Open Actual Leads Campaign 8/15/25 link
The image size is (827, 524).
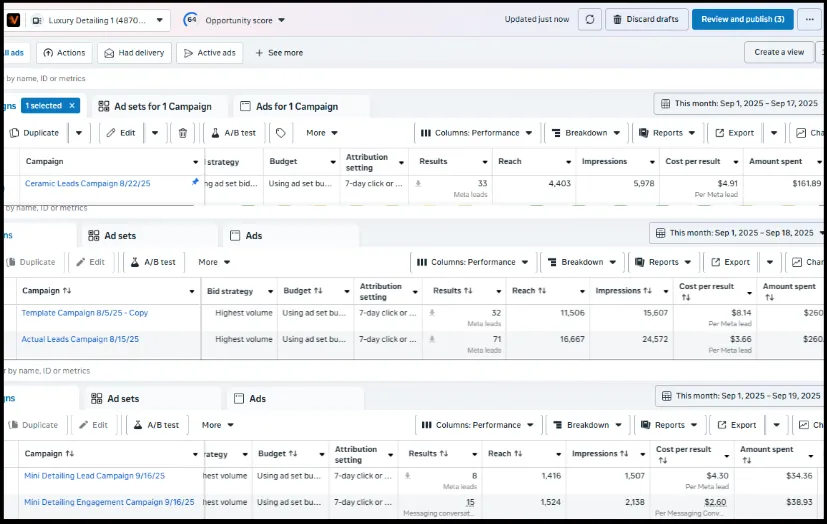coord(80,339)
